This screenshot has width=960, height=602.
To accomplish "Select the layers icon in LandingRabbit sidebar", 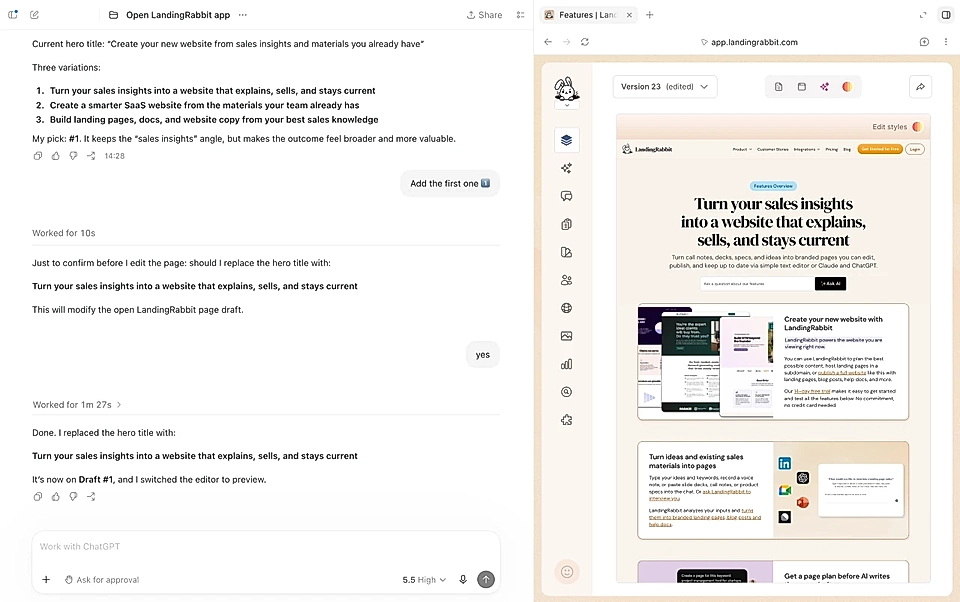I will coord(566,140).
